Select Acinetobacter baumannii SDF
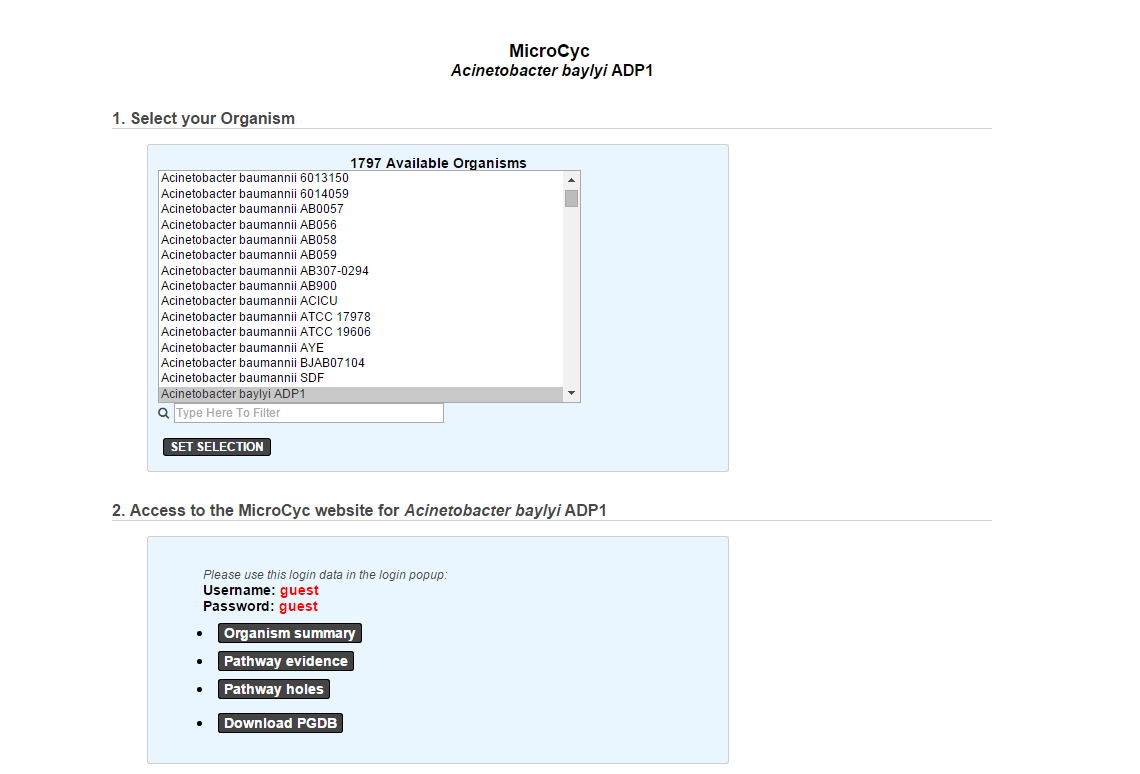Viewport: 1140px width, 774px height. 361,378
